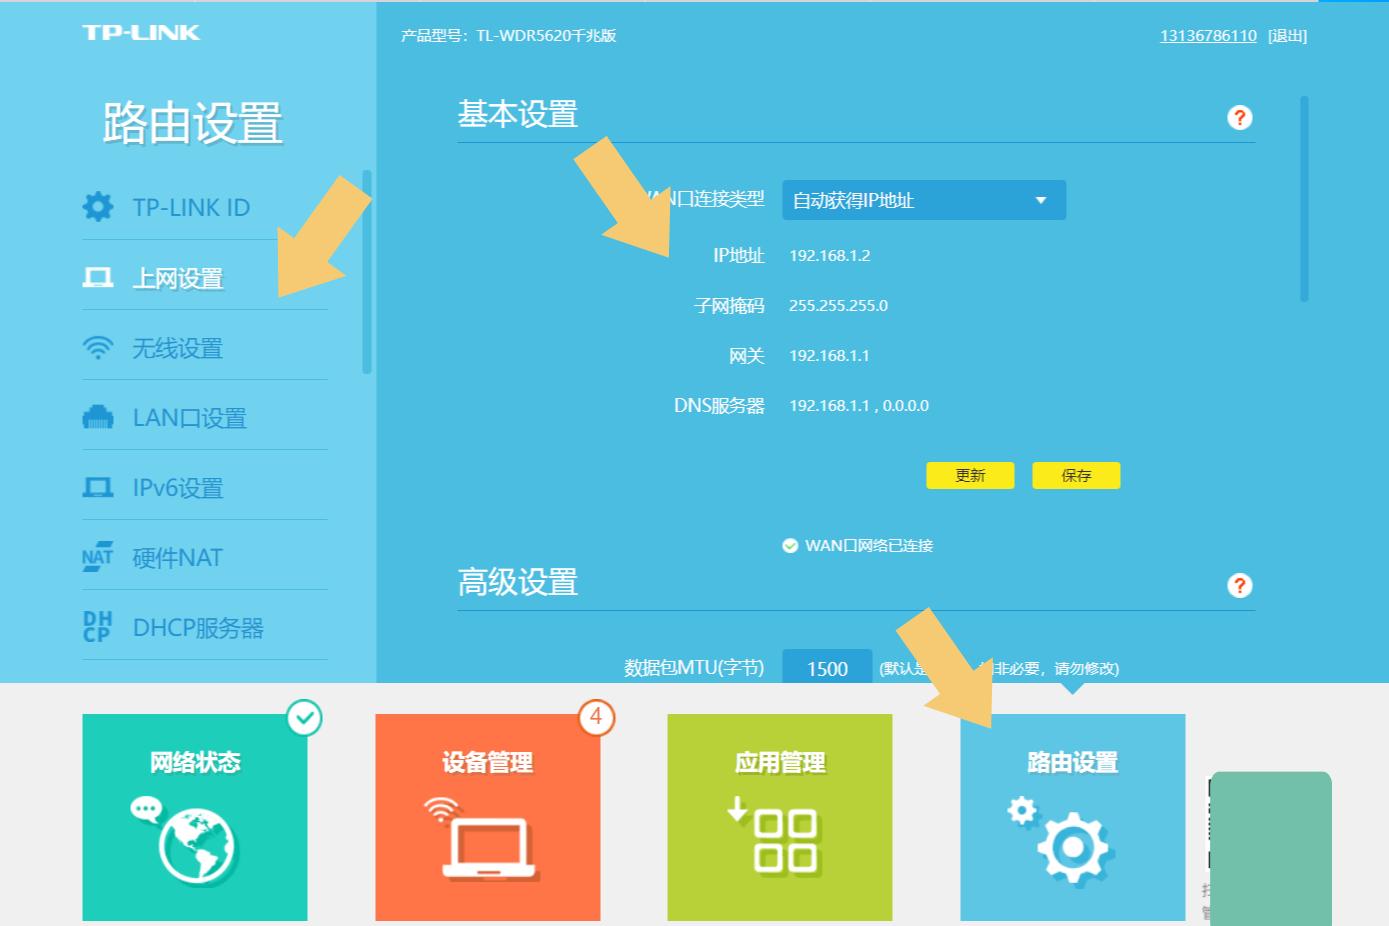1389x926 pixels.
Task: Click the WAN口网络已连接 status check icon
Action: pyautogui.click(x=790, y=546)
